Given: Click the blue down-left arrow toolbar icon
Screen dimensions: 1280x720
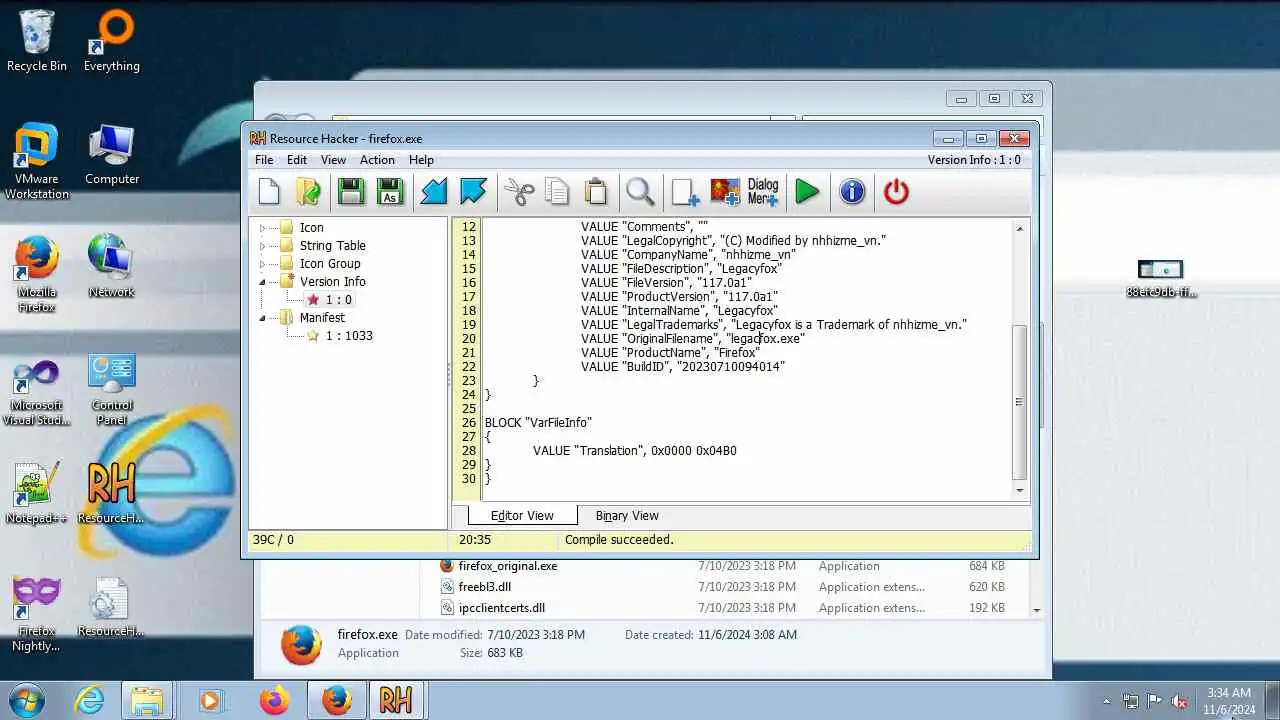Looking at the screenshot, I should (x=434, y=191).
